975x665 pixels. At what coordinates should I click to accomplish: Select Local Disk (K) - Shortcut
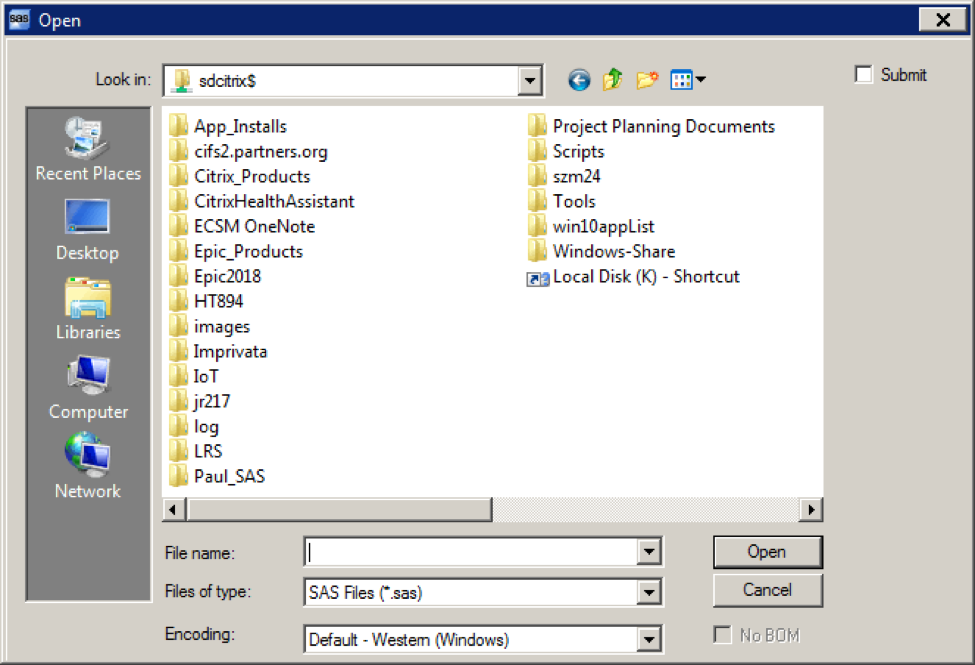(634, 276)
